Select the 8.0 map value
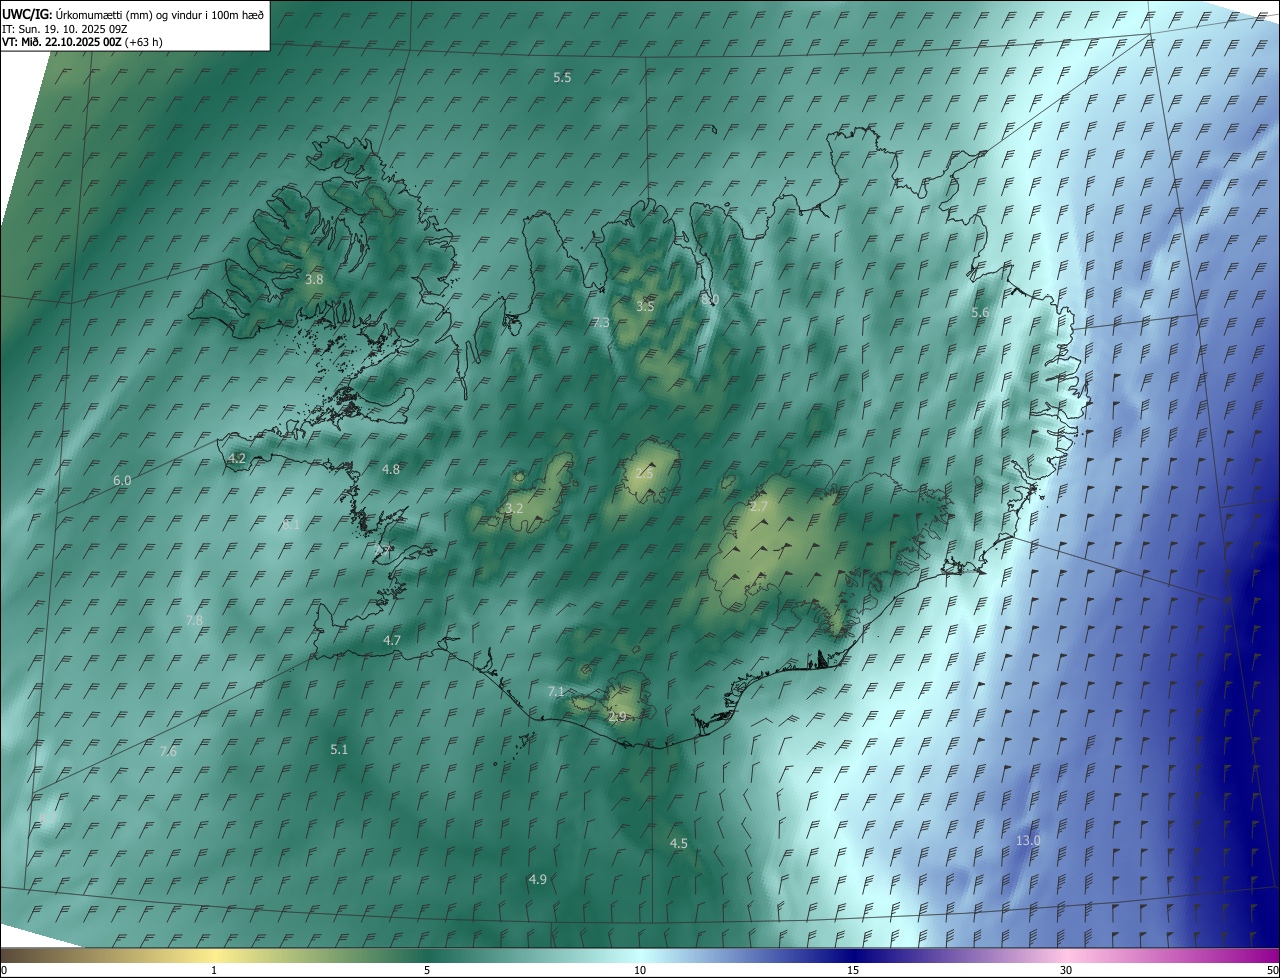Image resolution: width=1280 pixels, height=978 pixels. pyautogui.click(x=709, y=299)
